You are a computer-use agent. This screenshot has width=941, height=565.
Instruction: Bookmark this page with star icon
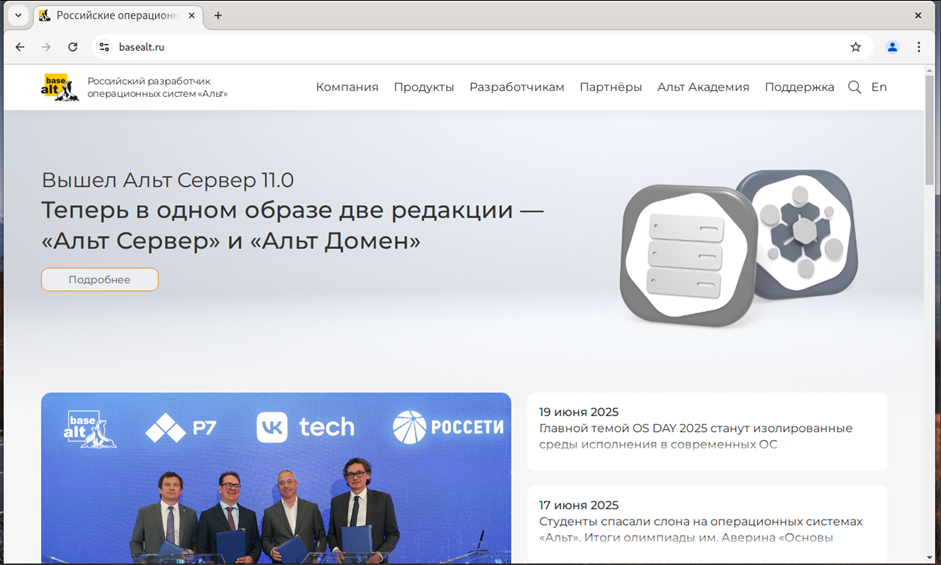[855, 47]
